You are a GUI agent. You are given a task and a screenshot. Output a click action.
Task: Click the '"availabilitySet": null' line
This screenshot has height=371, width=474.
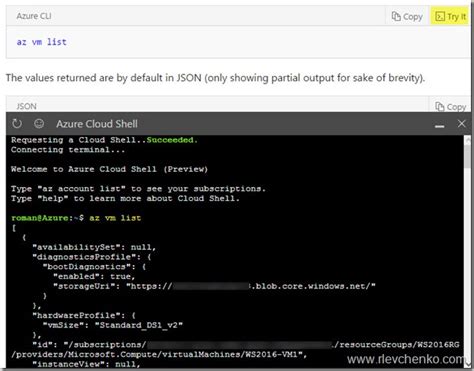coord(94,247)
